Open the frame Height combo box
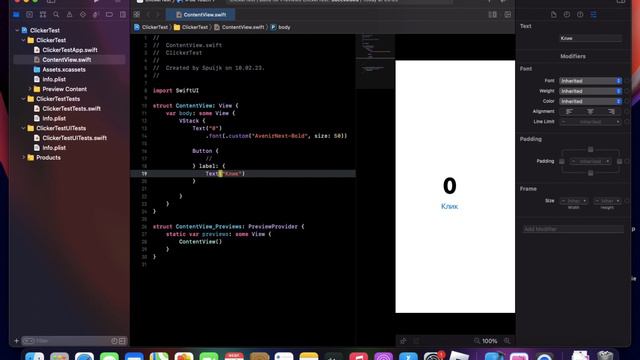 [607, 201]
